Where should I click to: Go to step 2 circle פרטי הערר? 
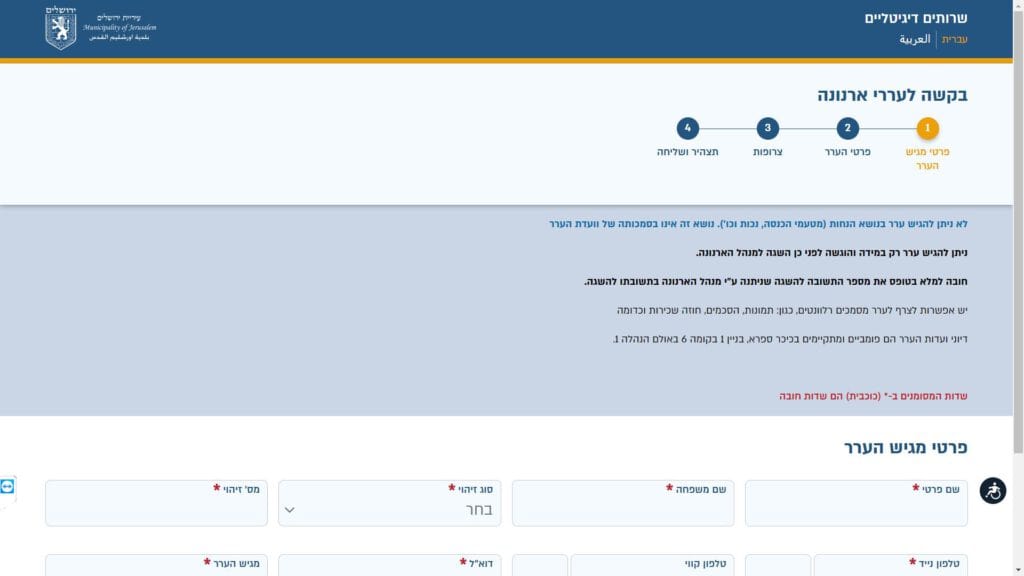click(847, 128)
